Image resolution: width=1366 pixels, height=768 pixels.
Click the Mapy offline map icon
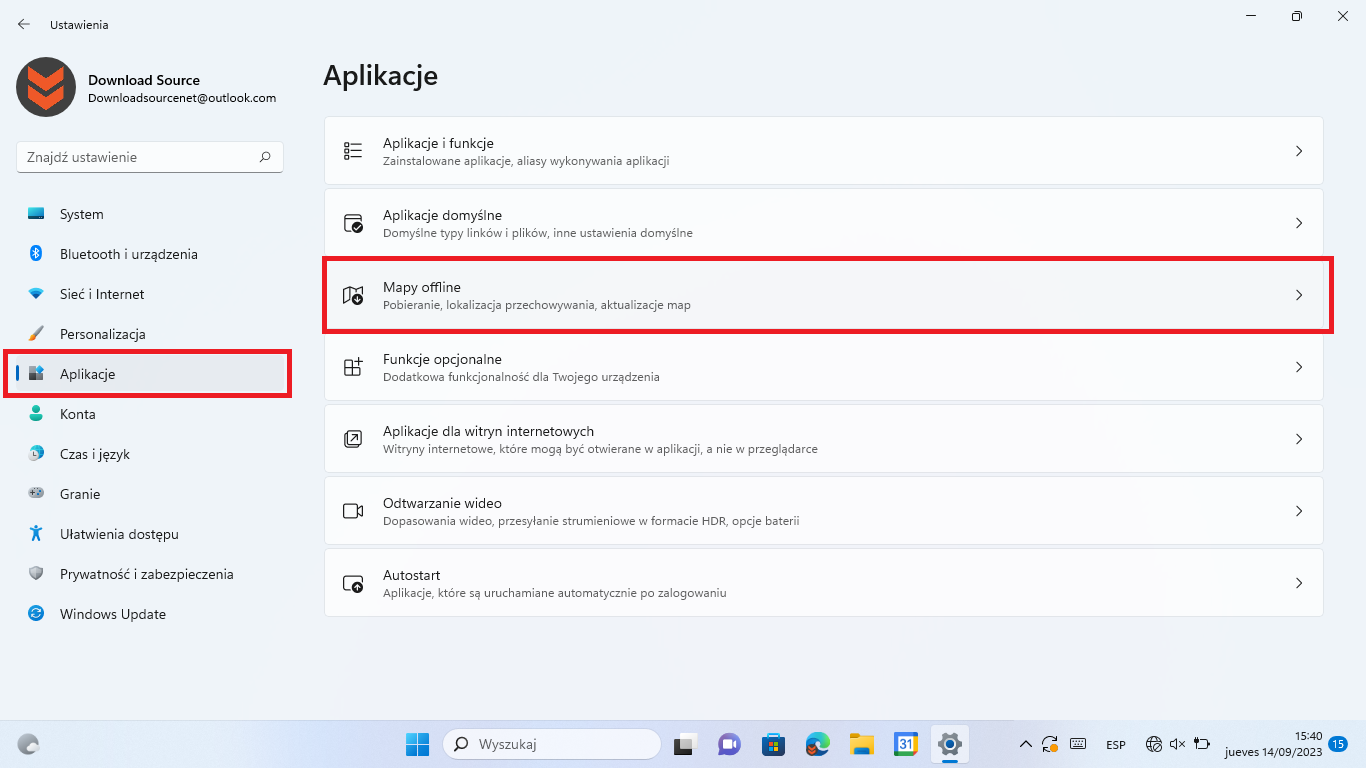[353, 295]
